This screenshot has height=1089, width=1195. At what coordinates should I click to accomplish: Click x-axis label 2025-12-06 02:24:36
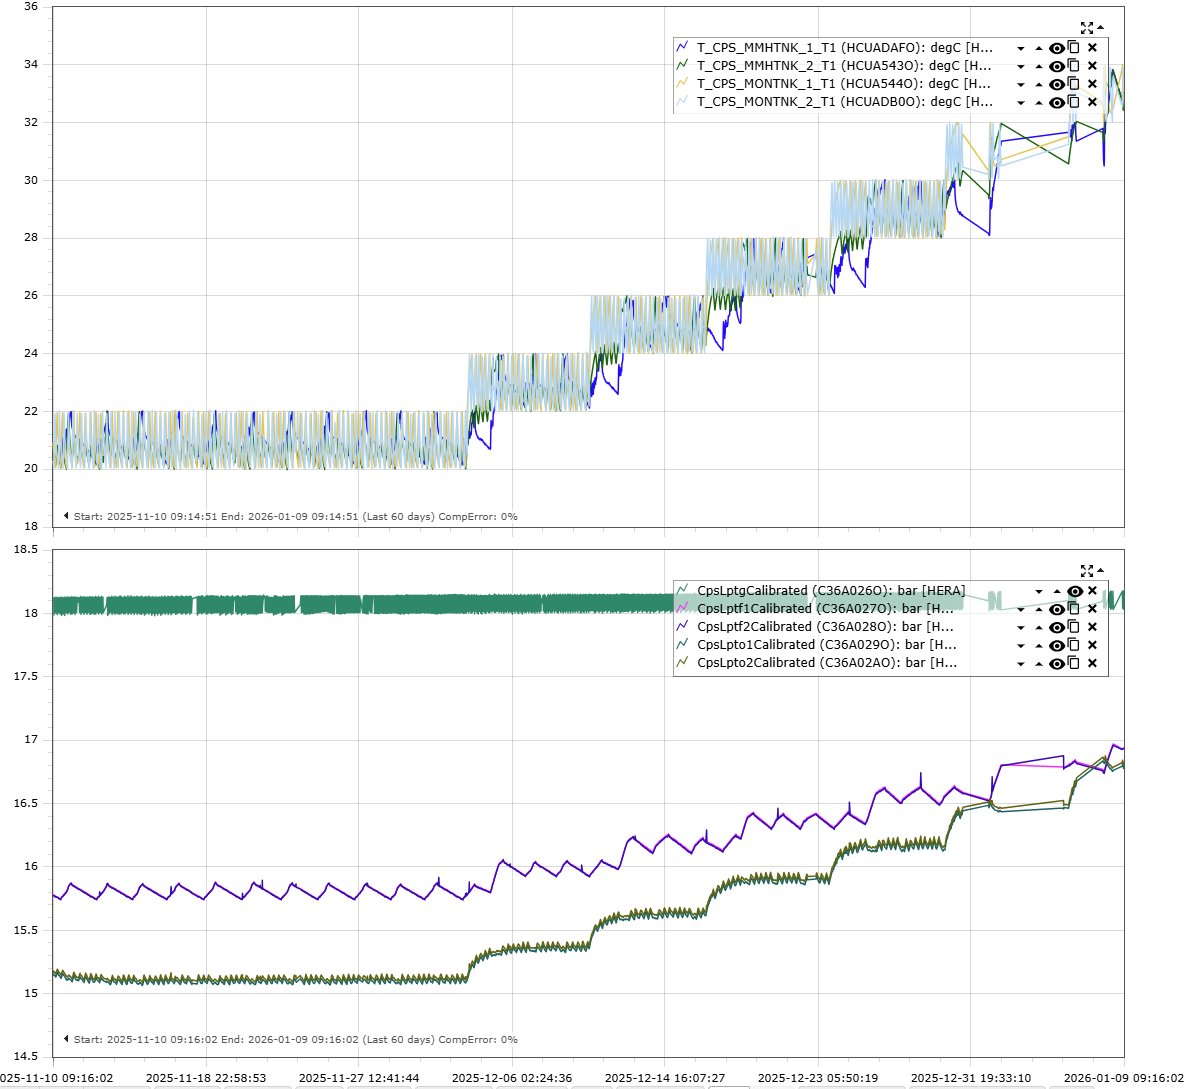click(x=512, y=1078)
